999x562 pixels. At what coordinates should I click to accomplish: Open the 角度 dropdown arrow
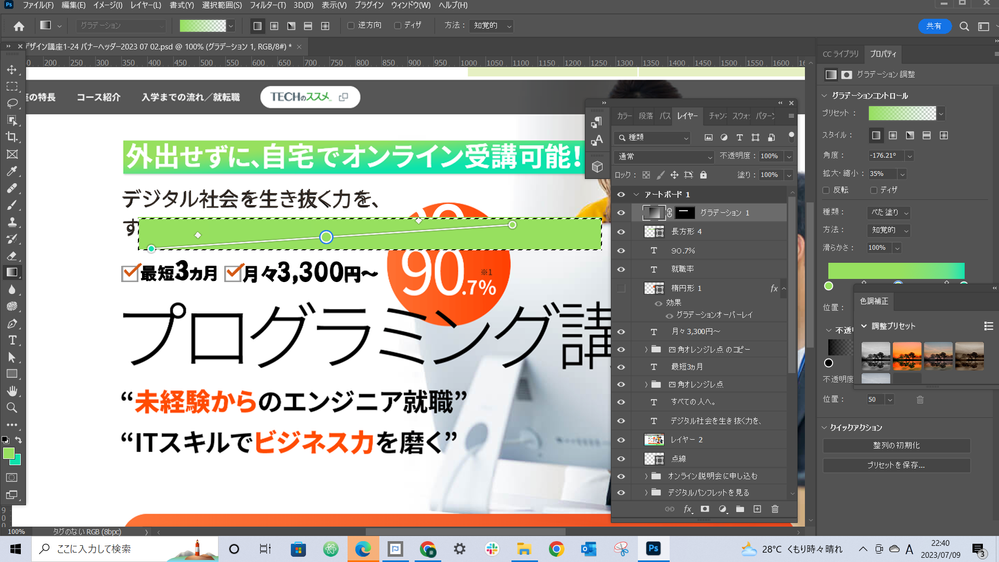[909, 155]
